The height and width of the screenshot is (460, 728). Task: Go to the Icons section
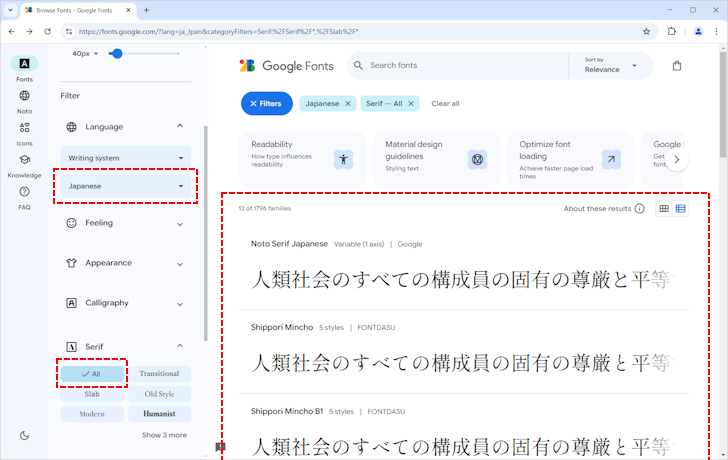(x=24, y=134)
